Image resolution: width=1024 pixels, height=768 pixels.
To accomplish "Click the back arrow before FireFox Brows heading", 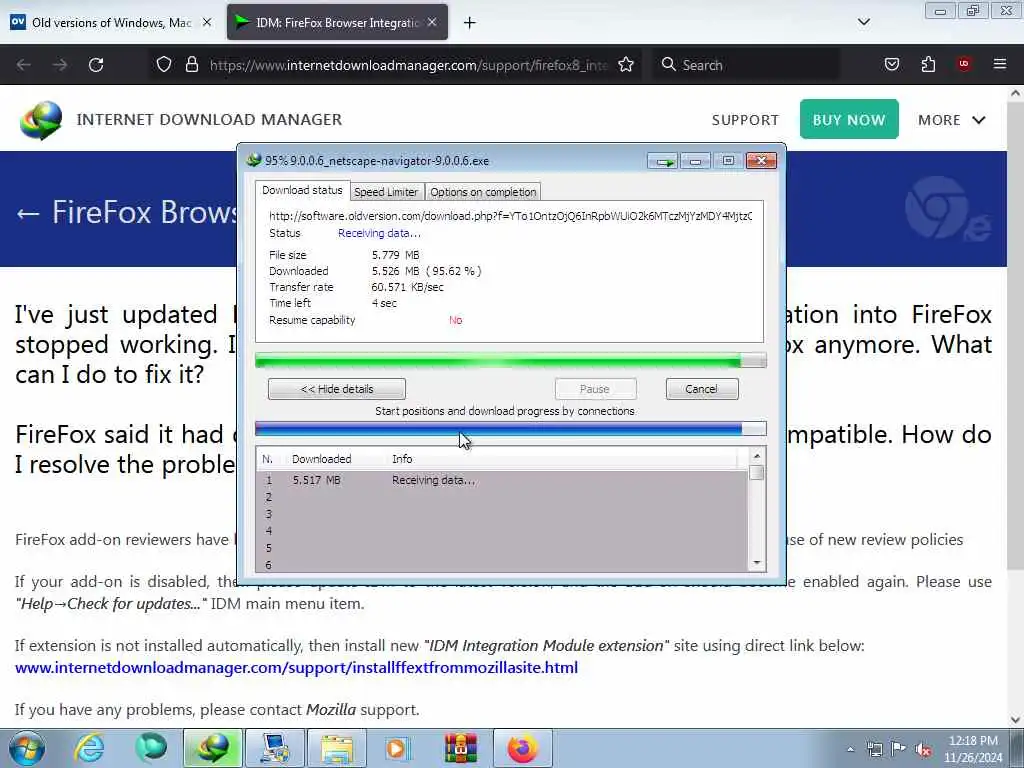I will 27,213.
